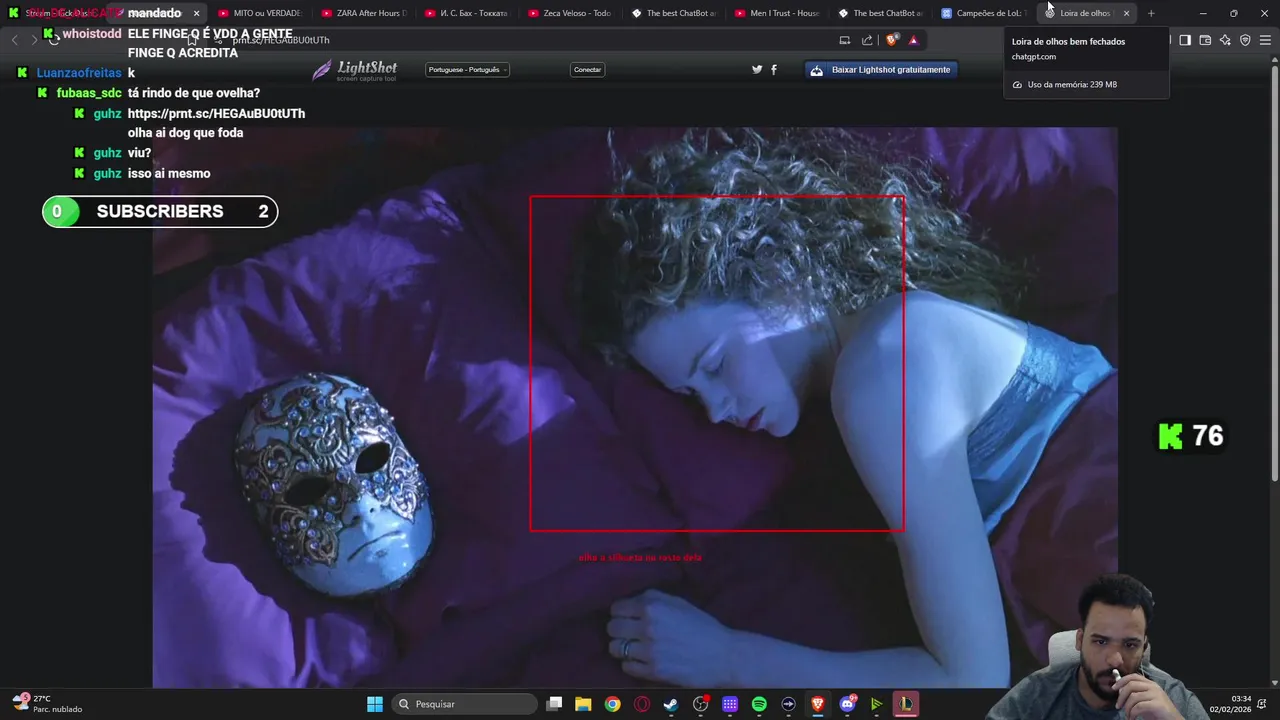The height and width of the screenshot is (720, 1280).
Task: Close the mandado tab
Action: (196, 13)
